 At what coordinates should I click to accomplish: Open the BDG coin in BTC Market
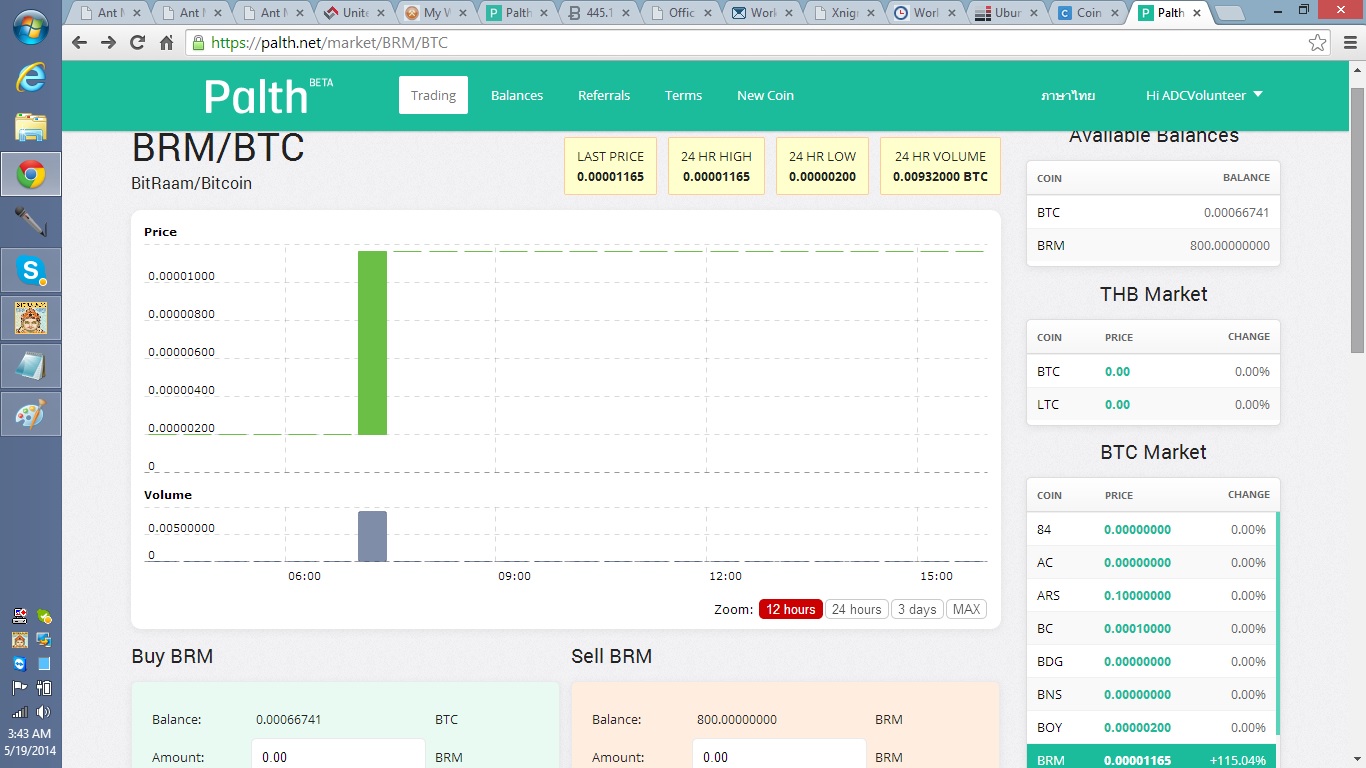[1152, 661]
